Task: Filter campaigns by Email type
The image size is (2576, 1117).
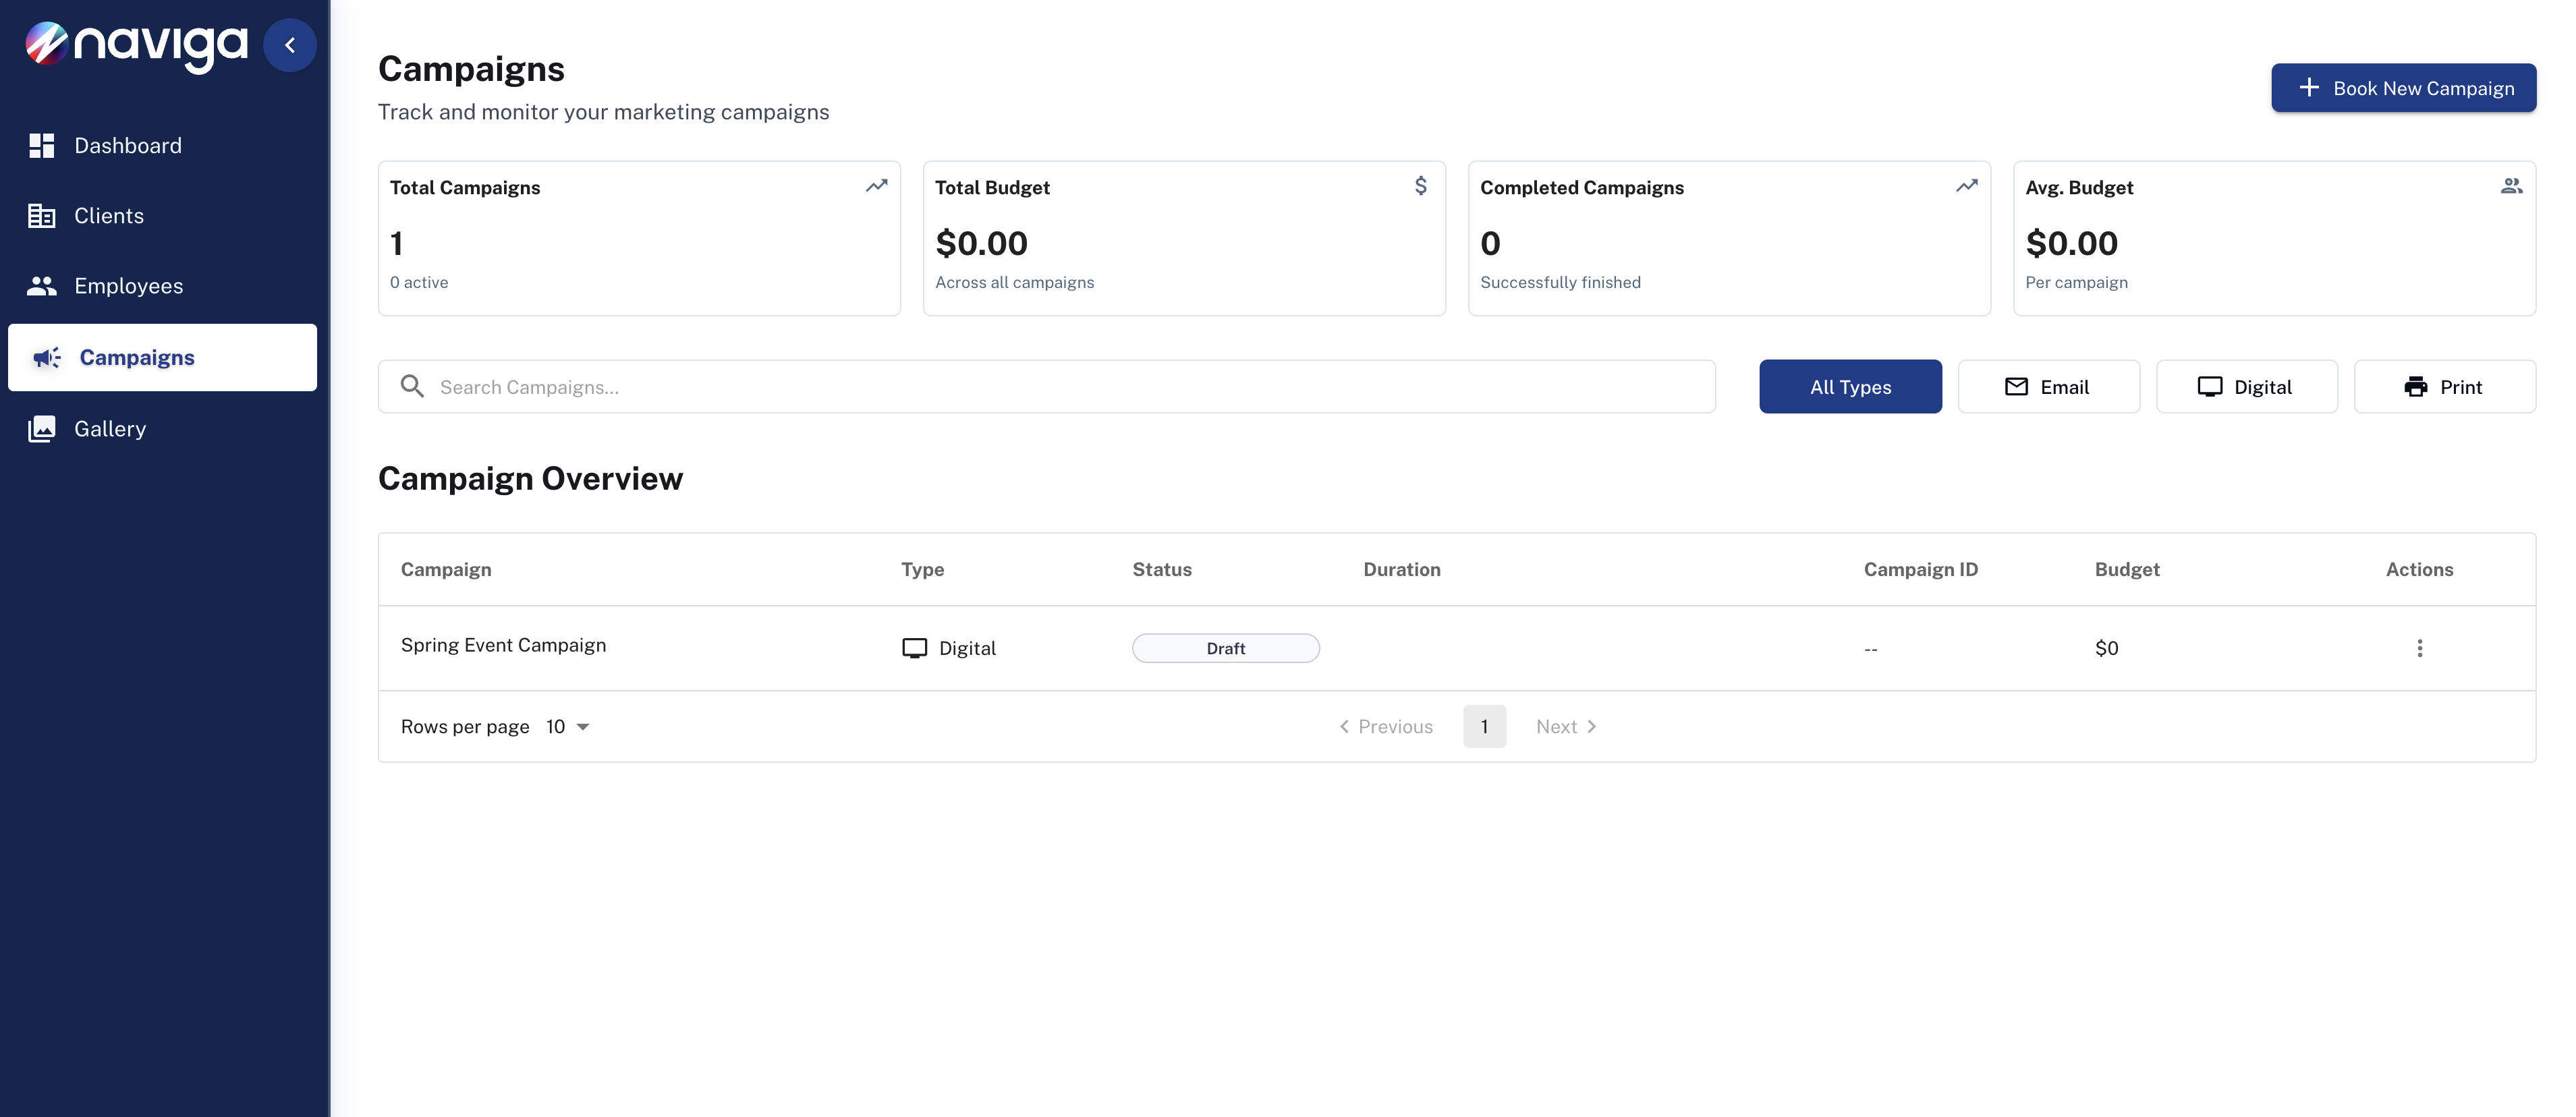Action: pyautogui.click(x=2048, y=387)
